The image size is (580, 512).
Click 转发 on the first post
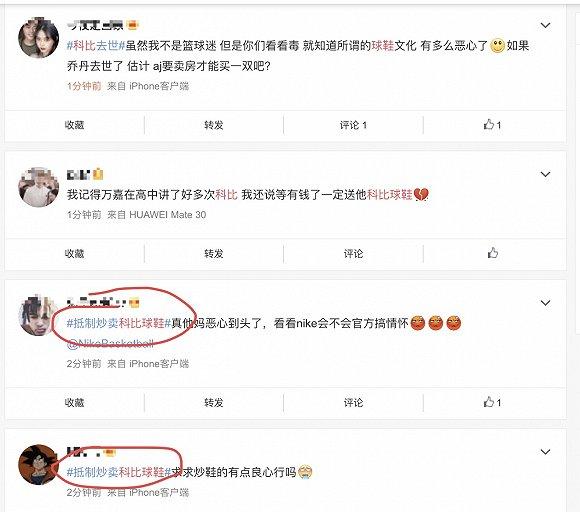pos(214,125)
